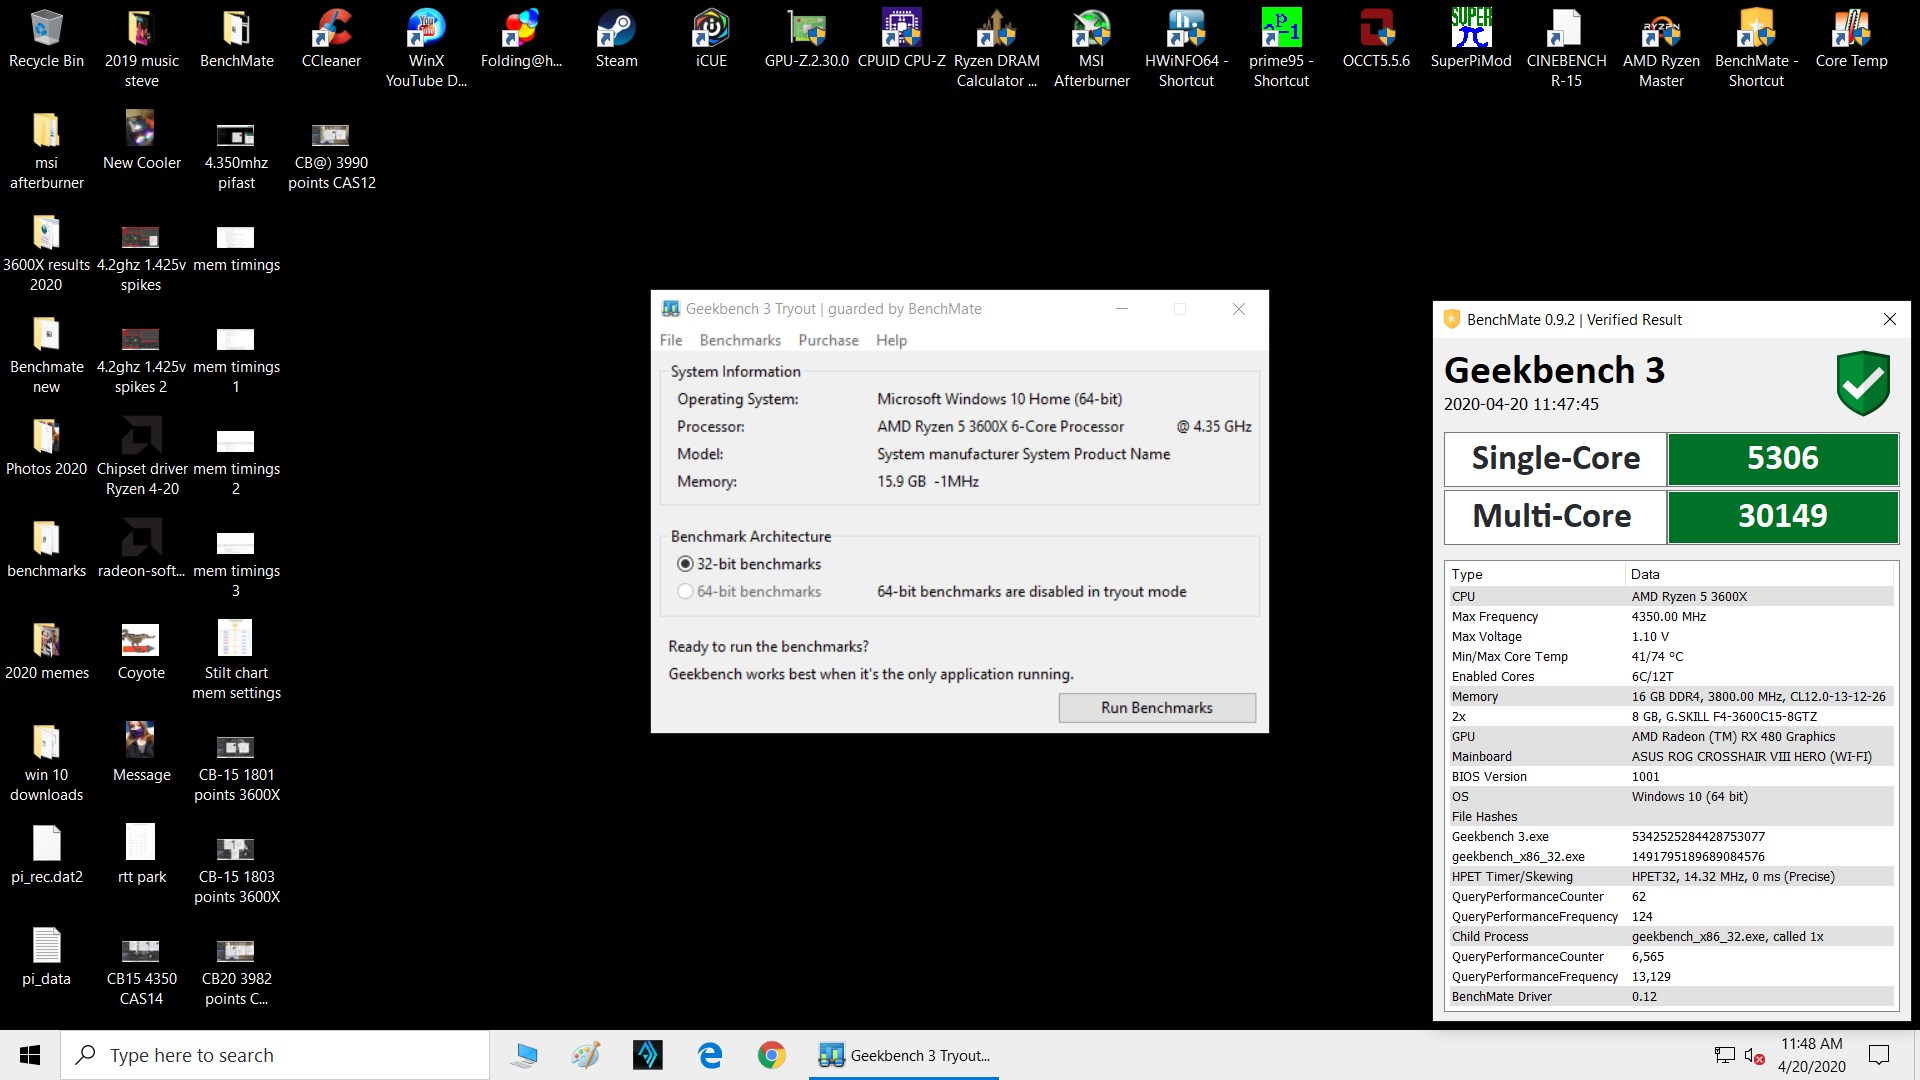Open Google Chrome from the taskbar
The image size is (1920, 1080).
pyautogui.click(x=771, y=1055)
